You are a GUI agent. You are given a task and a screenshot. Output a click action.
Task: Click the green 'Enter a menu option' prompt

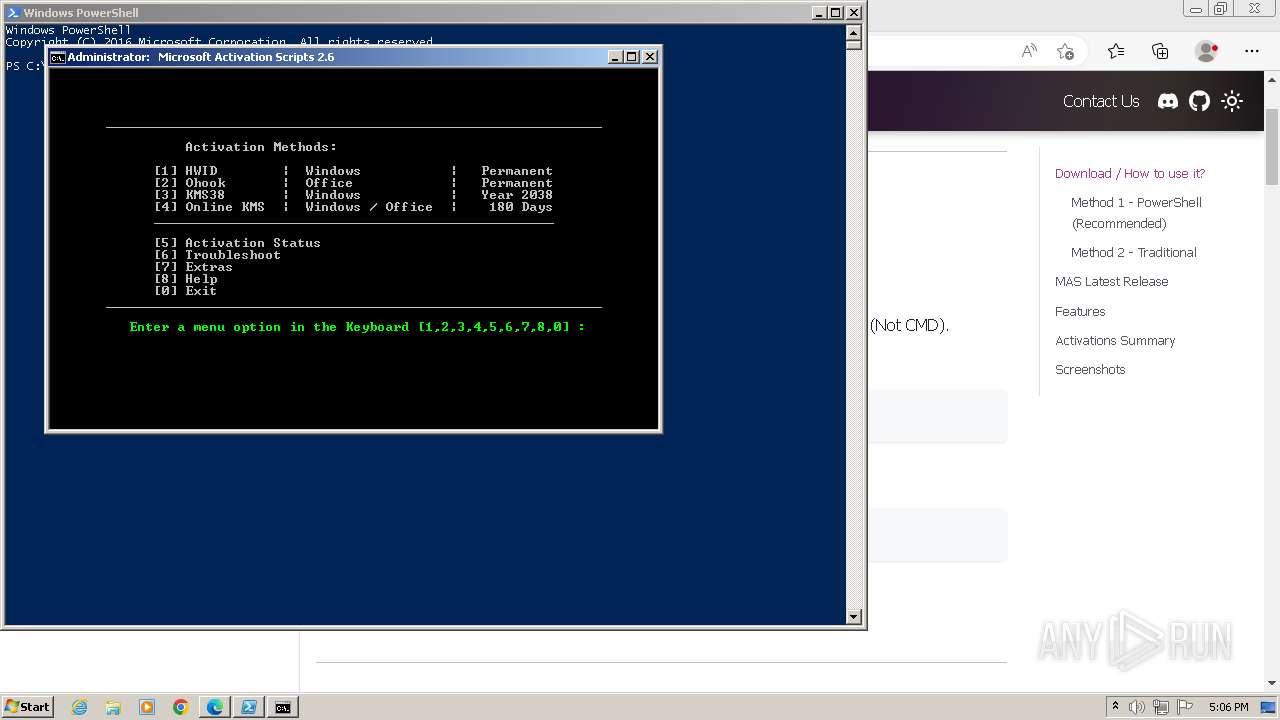357,327
